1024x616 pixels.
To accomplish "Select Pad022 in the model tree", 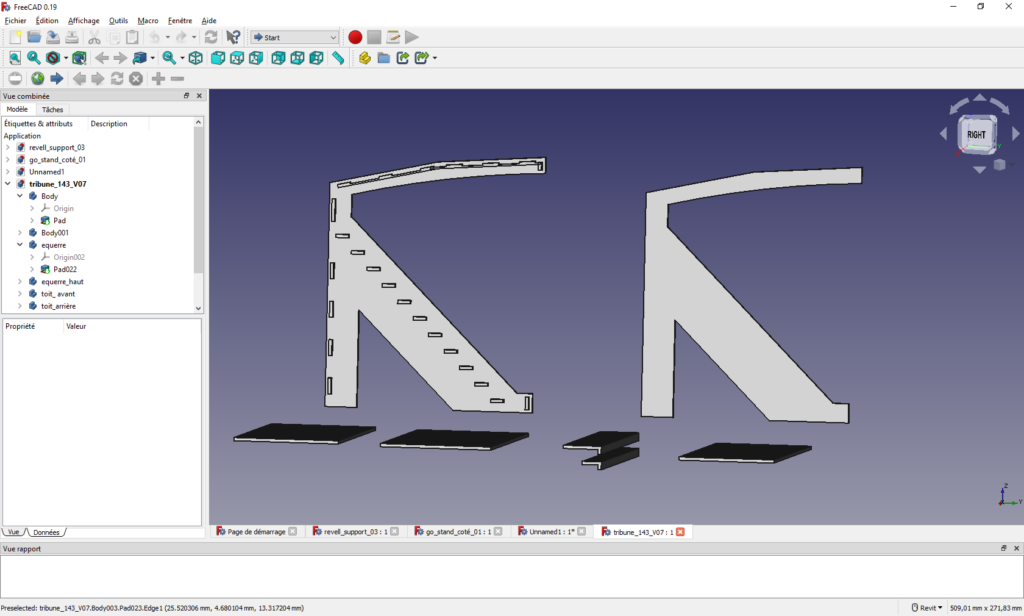I will point(66,269).
